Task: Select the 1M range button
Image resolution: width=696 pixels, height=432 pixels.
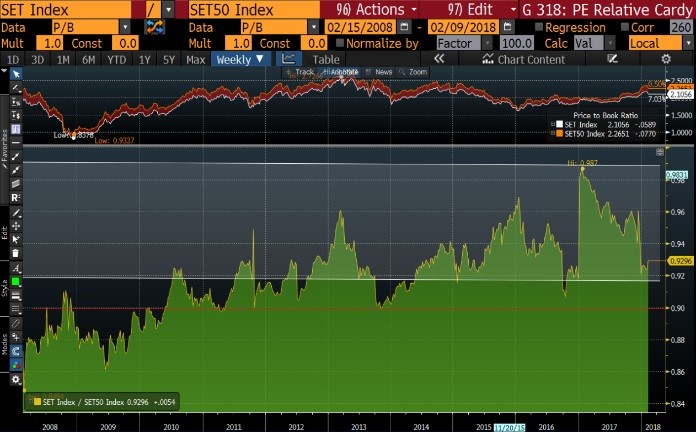Action: (63, 59)
